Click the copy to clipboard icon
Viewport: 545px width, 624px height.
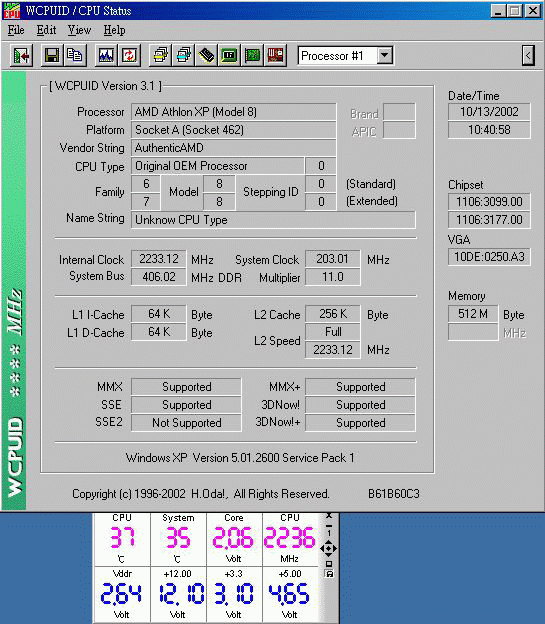pyautogui.click(x=74, y=55)
